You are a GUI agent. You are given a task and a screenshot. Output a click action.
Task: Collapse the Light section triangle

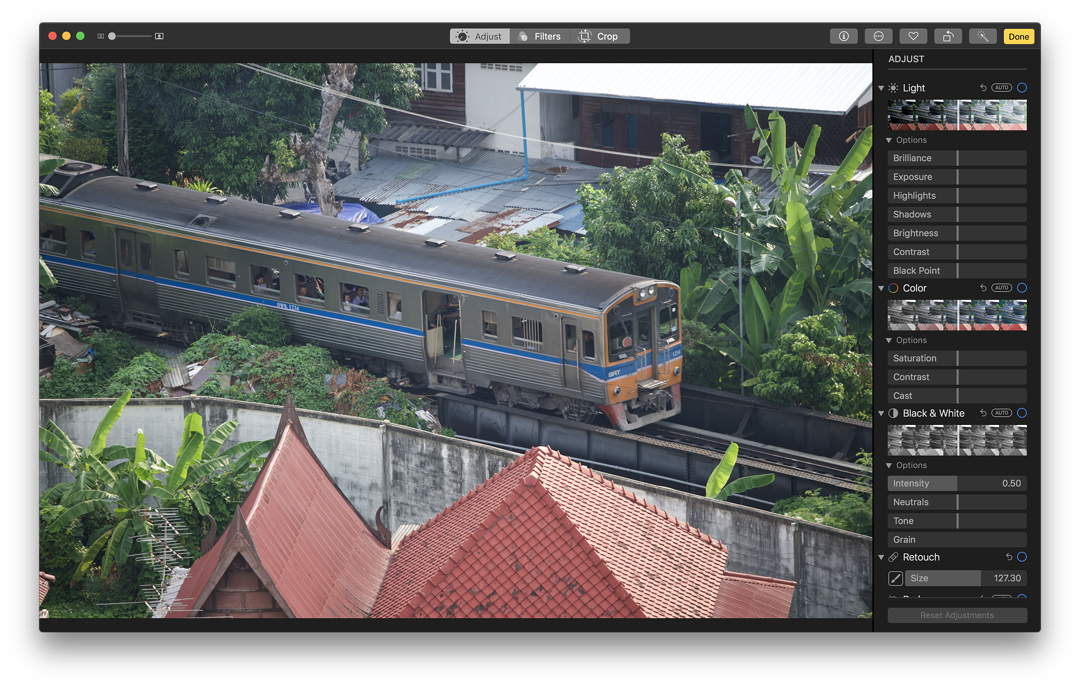[880, 88]
